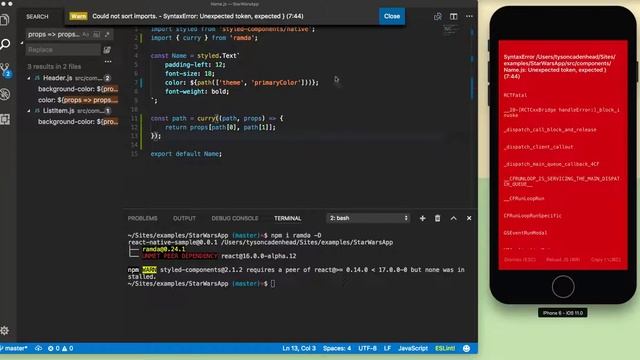Screen dimensions: 640x360
Task: Open the Source Control view with badge 2
Action: 6,70
